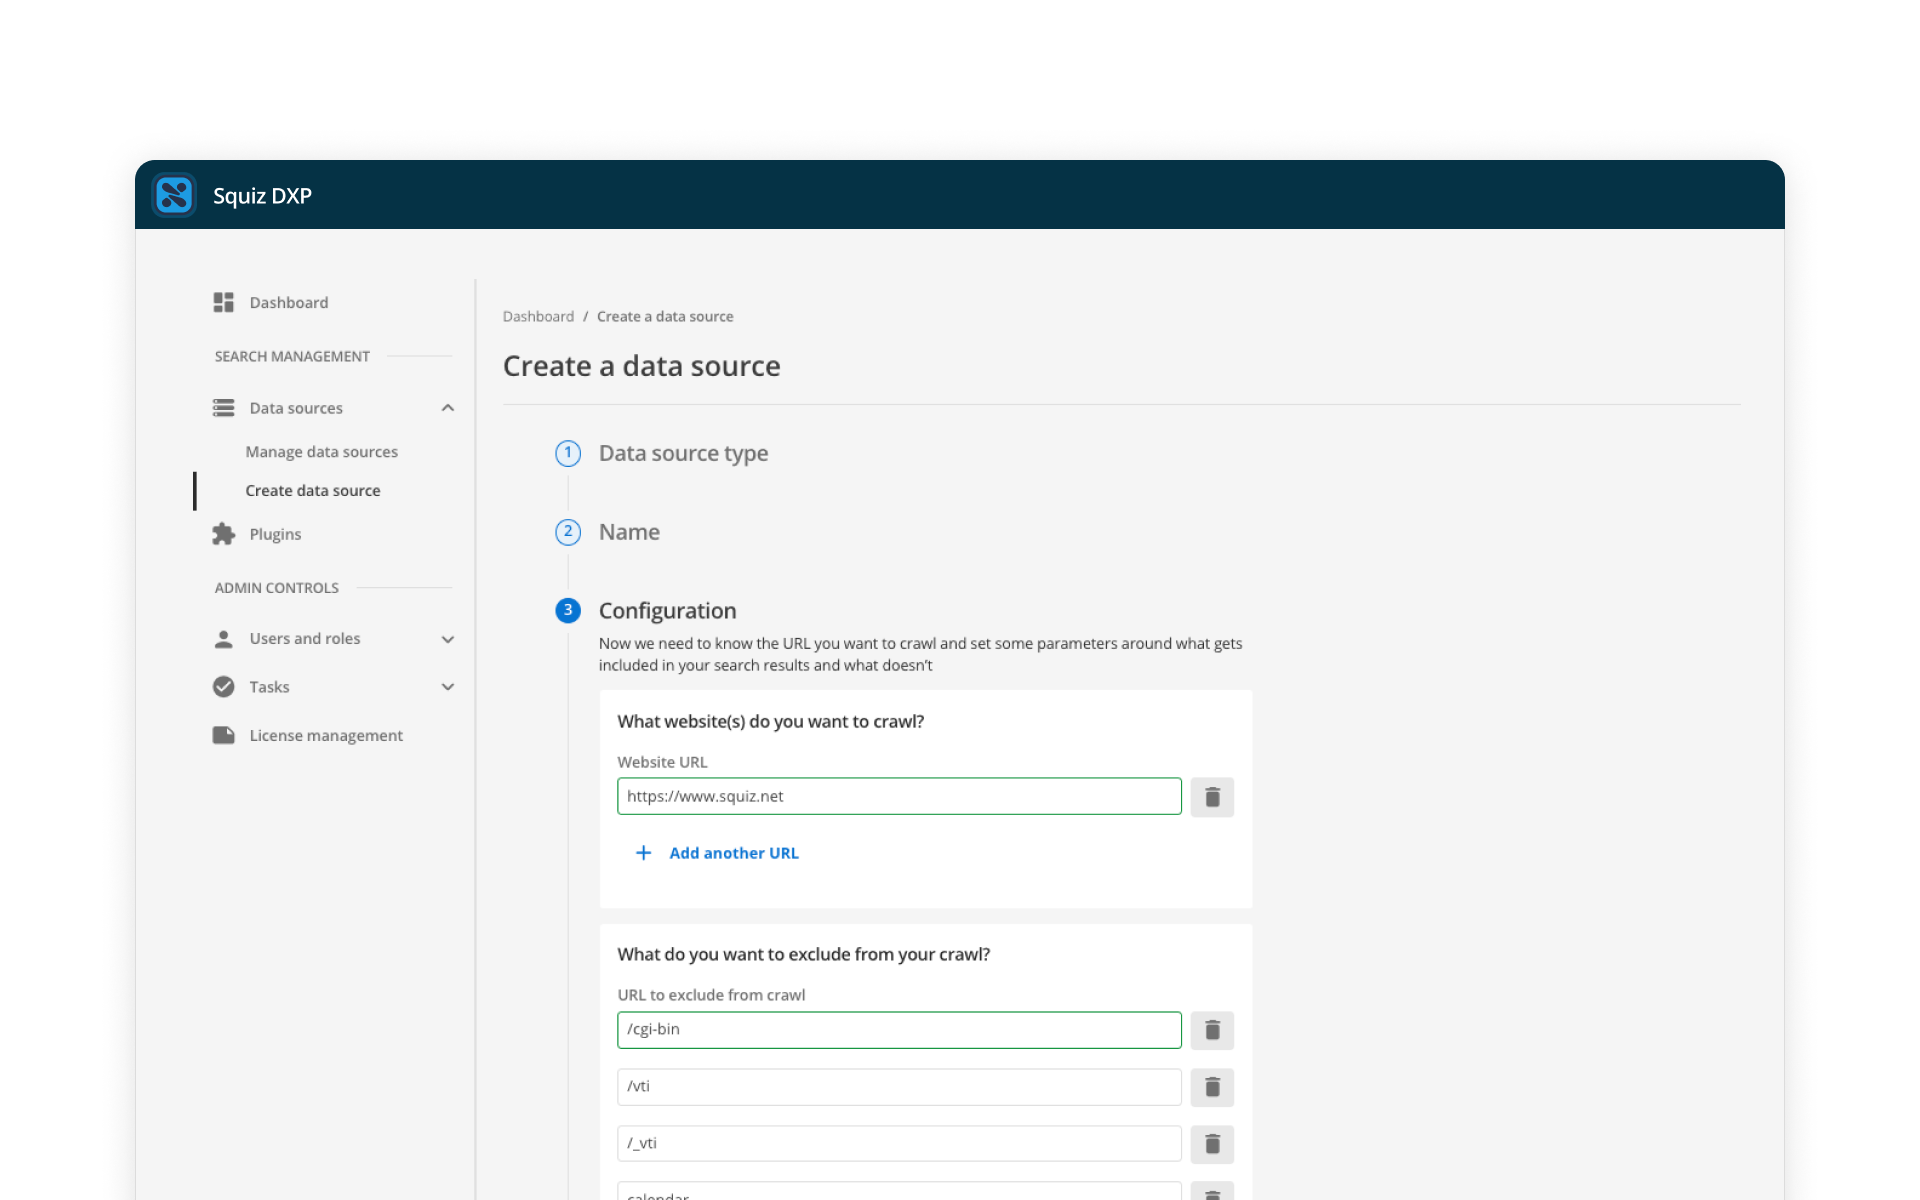Viewport: 1920px width, 1200px height.
Task: Click the License management icon
Action: 223,735
